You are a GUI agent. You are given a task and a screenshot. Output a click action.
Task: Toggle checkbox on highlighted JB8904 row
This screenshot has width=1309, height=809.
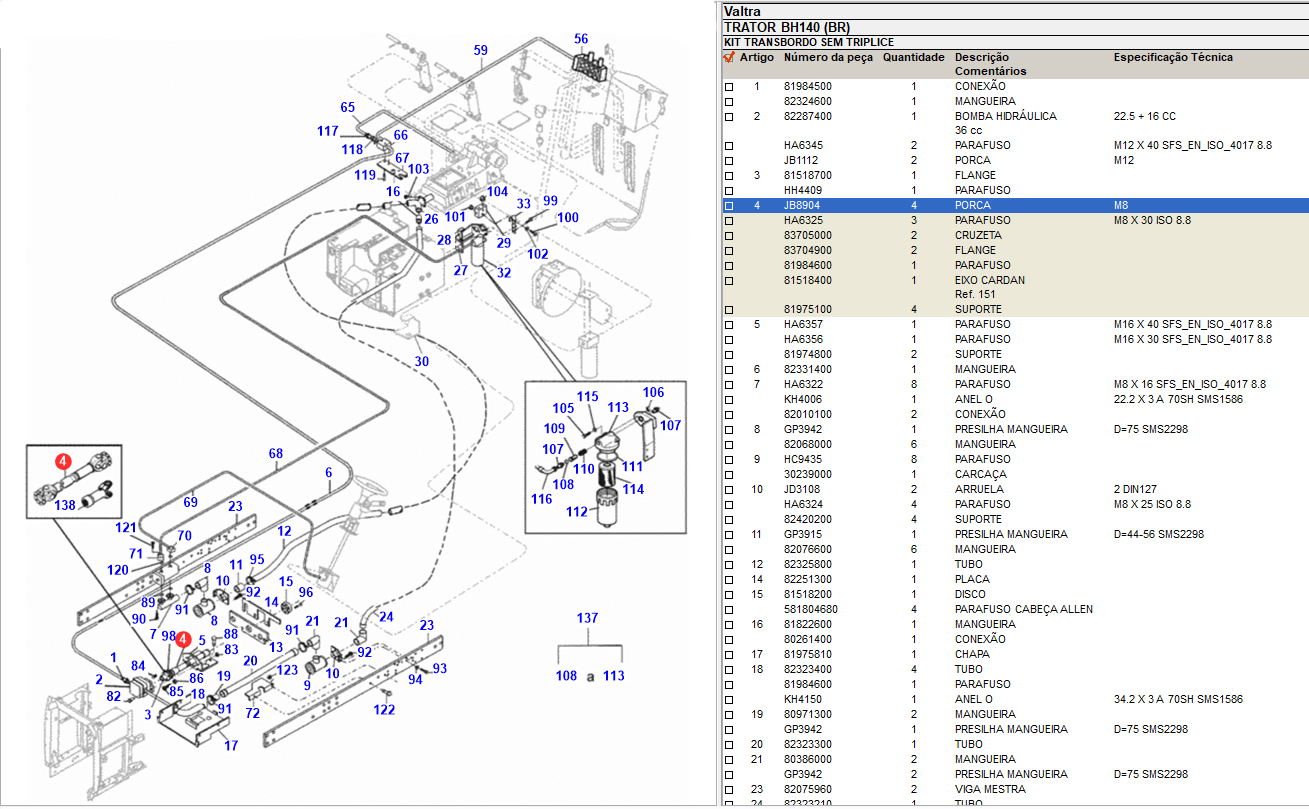pyautogui.click(x=729, y=206)
